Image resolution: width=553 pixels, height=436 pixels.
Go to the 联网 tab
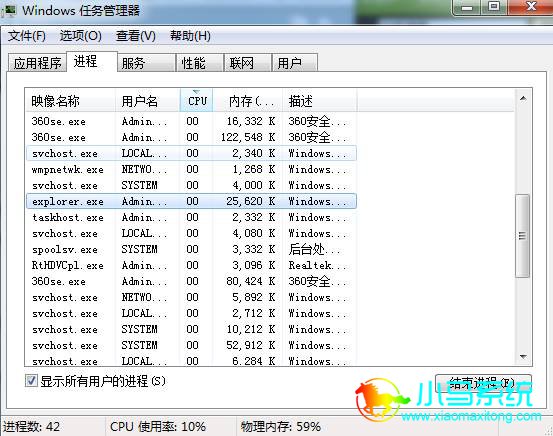248,63
